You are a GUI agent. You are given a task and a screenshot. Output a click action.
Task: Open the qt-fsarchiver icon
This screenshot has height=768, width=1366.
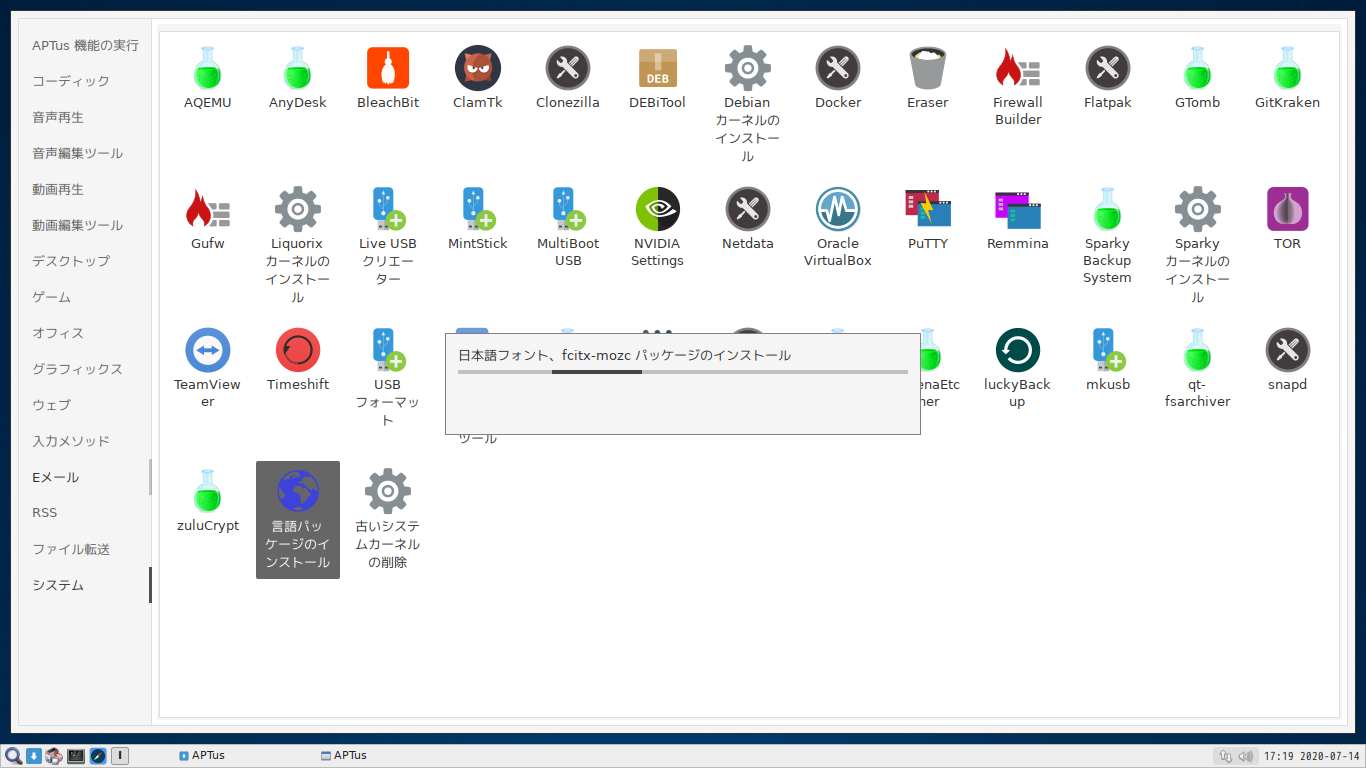pos(1198,350)
